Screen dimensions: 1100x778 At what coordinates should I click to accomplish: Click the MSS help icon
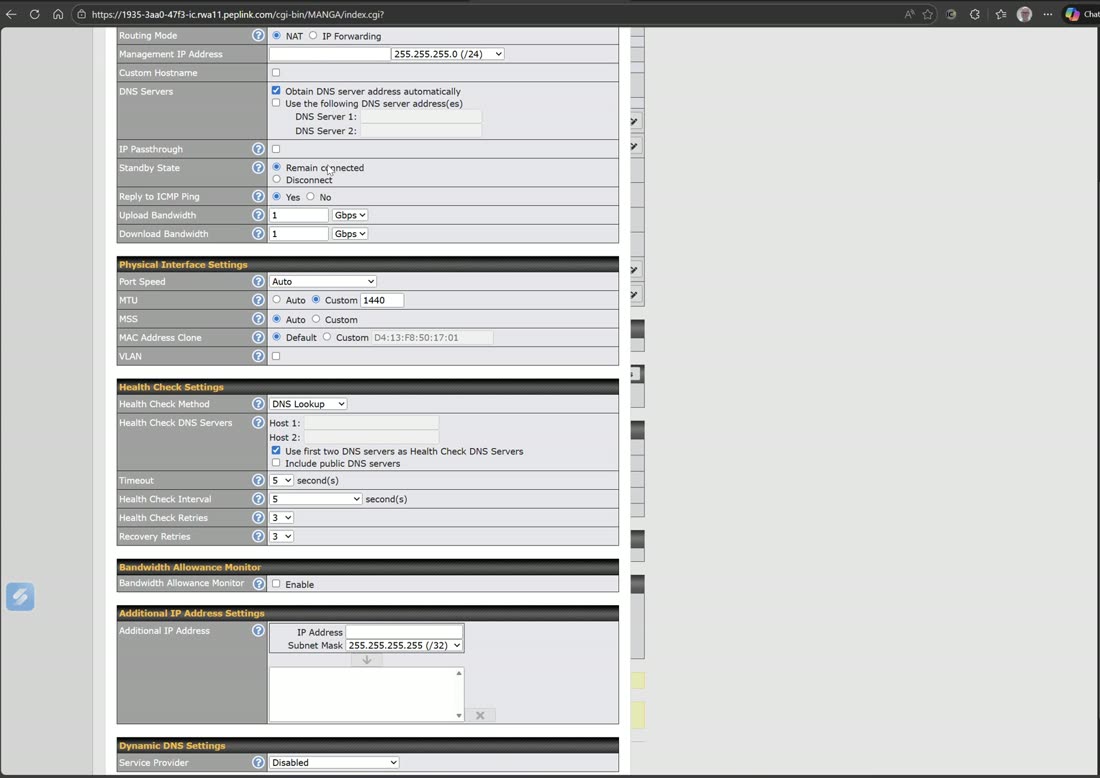click(x=258, y=318)
